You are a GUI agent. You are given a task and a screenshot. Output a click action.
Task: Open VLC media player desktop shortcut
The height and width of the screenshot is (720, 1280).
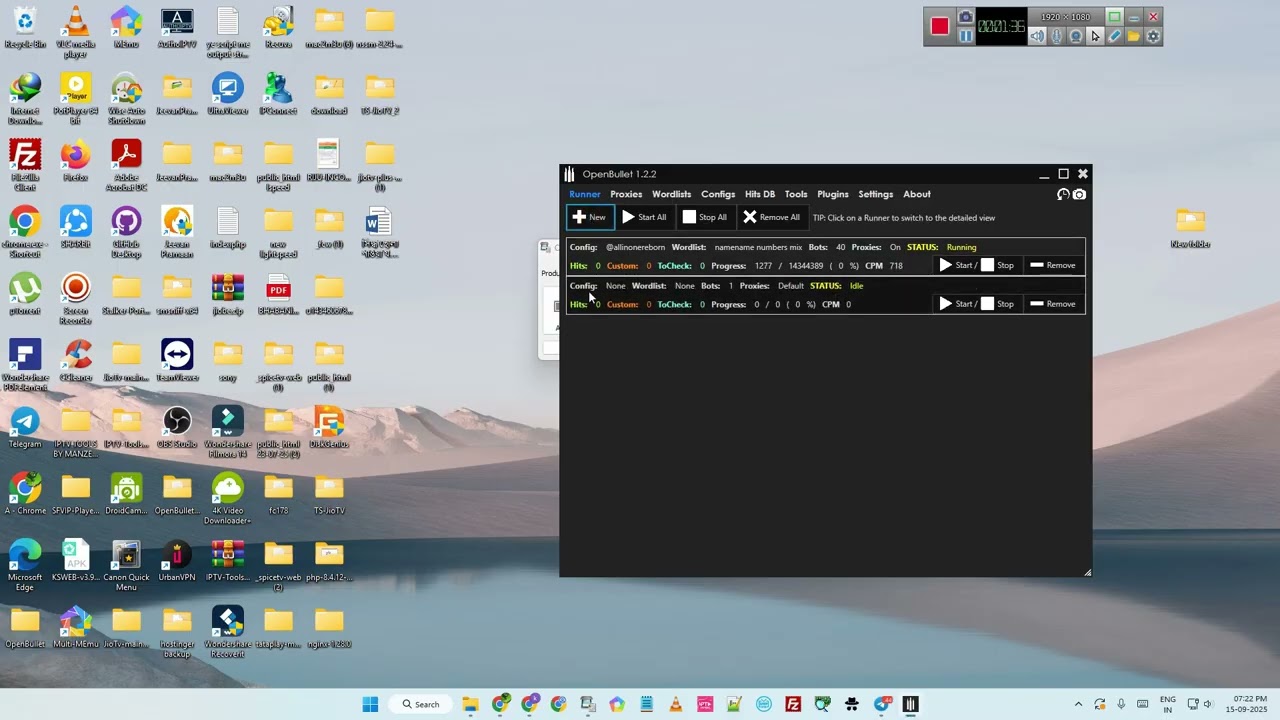point(75,32)
